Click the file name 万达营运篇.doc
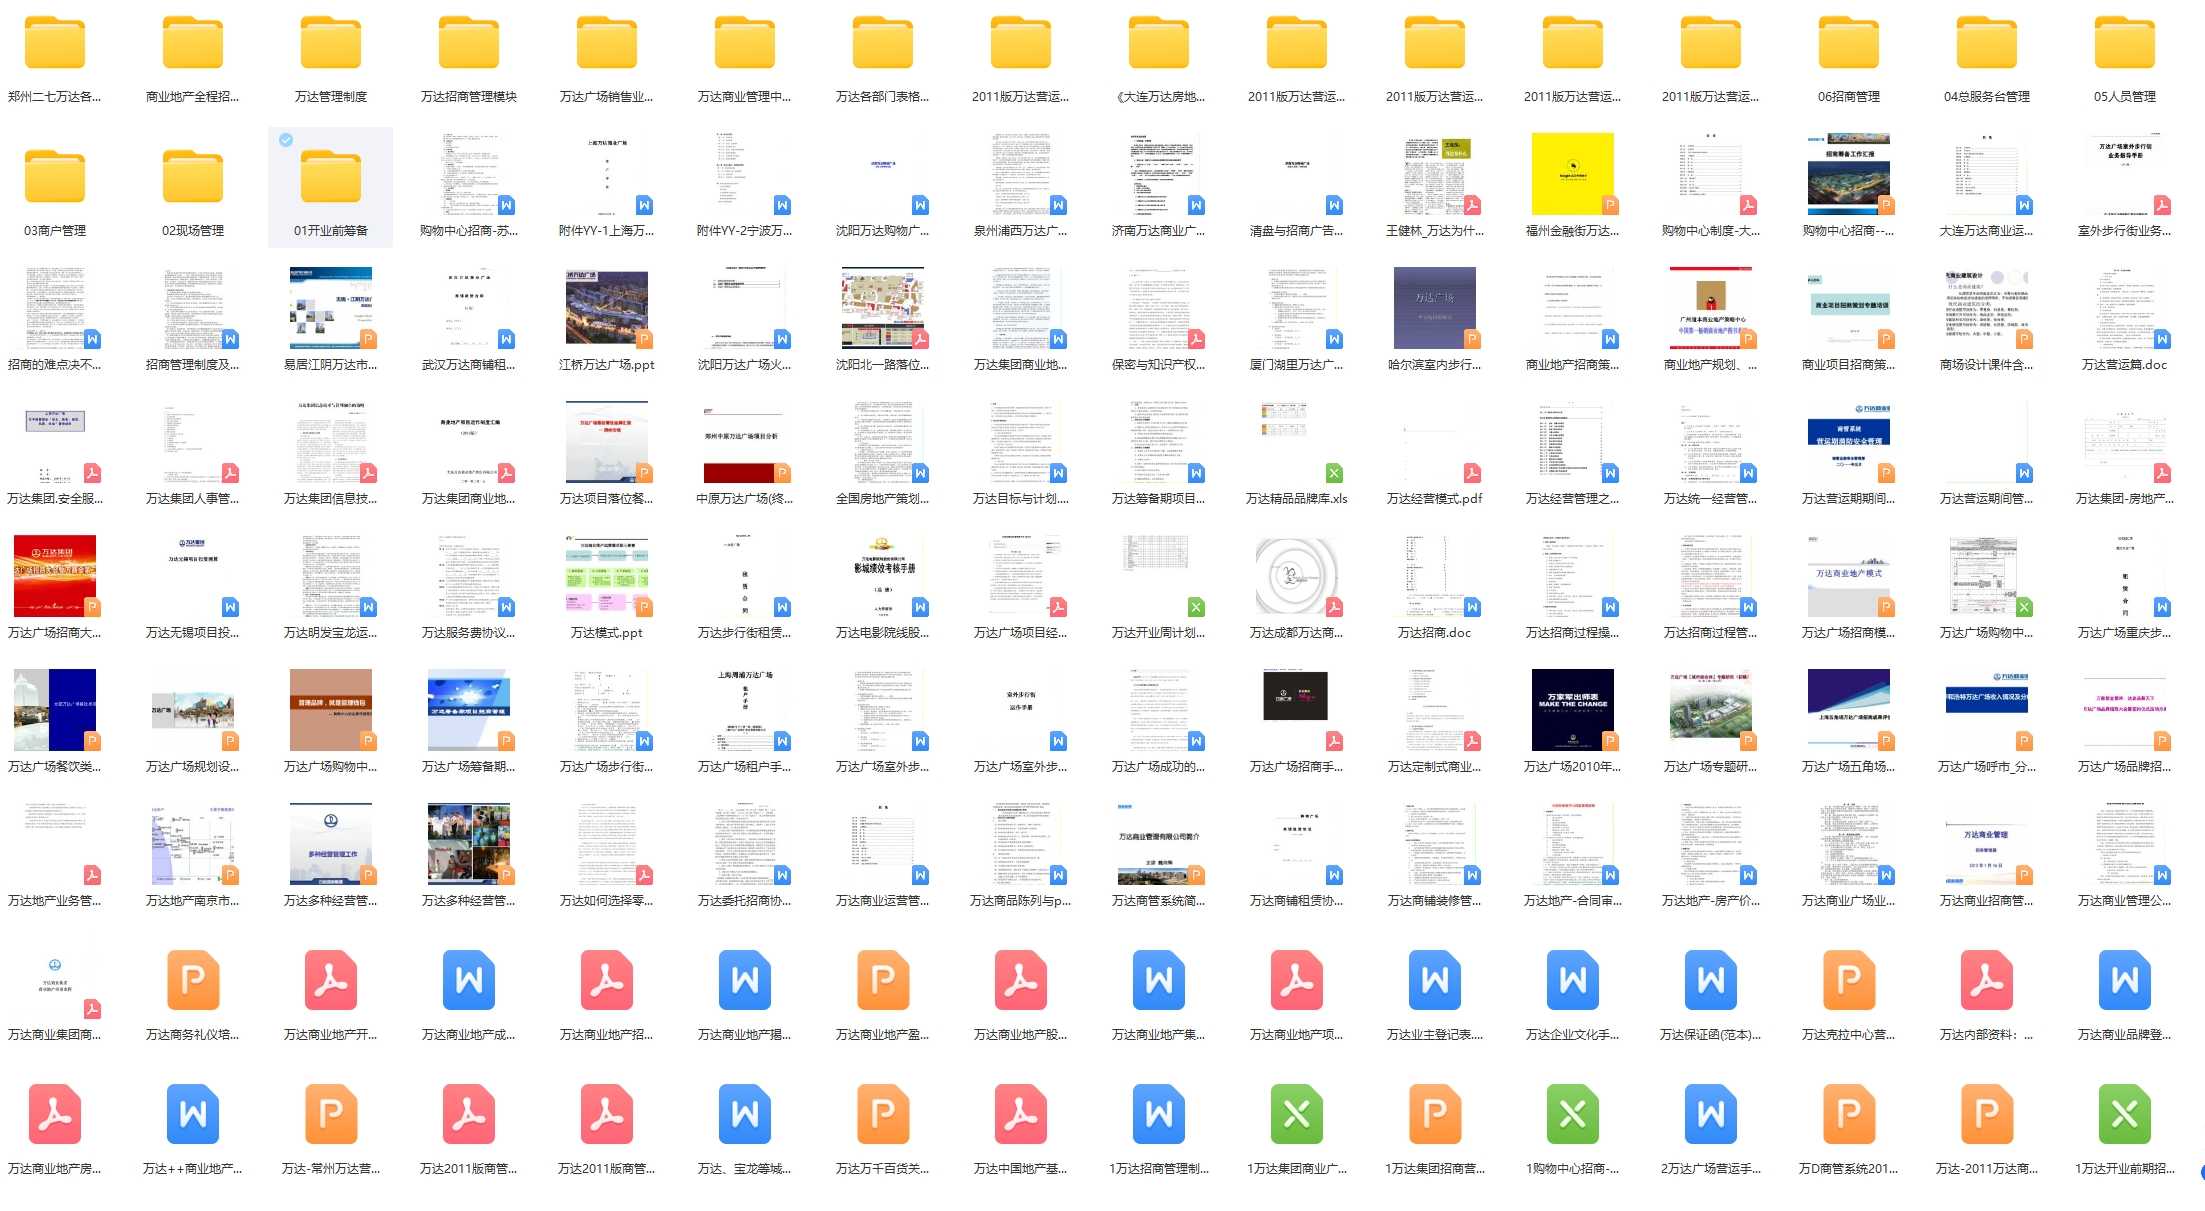This screenshot has height=1211, width=2205. point(2124,365)
